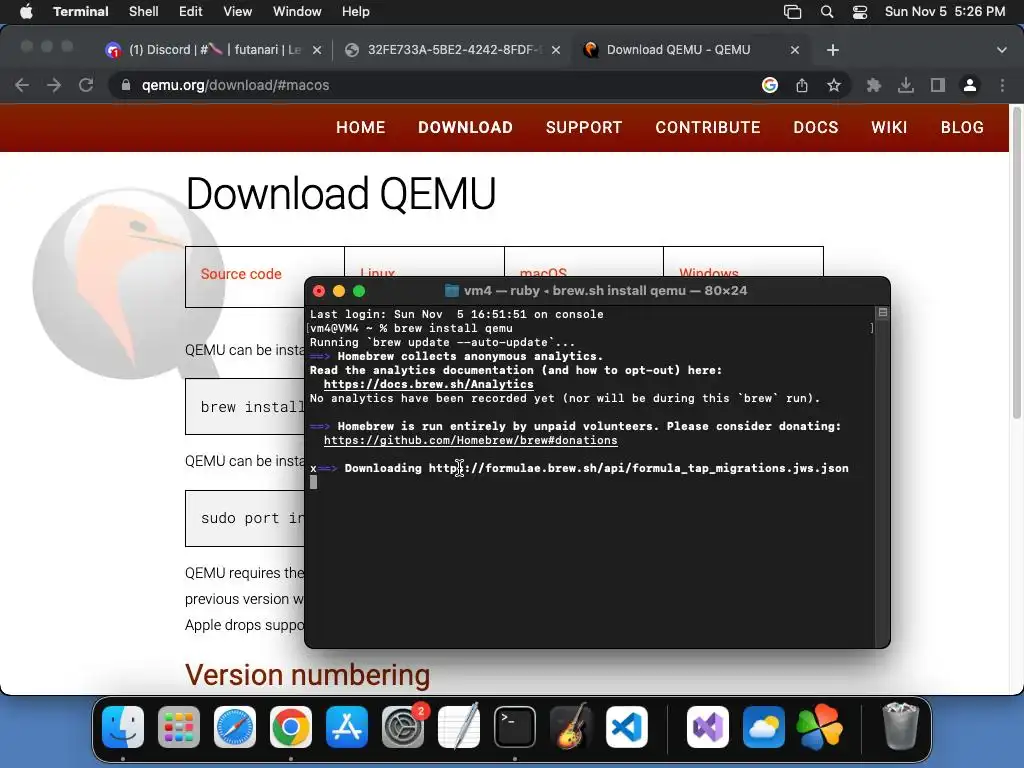Screen dimensions: 1024x768
Task: Open WIKI in the QEMU navigation
Action: (x=889, y=127)
